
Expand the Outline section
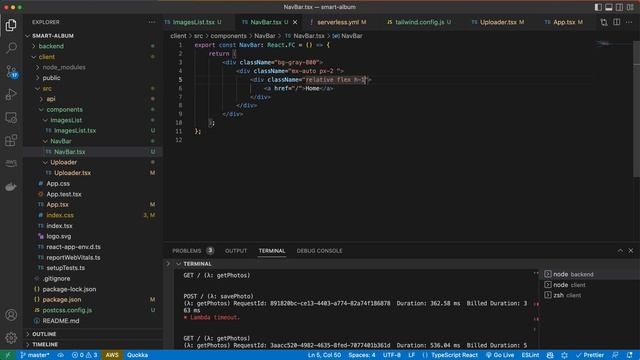coord(93,334)
